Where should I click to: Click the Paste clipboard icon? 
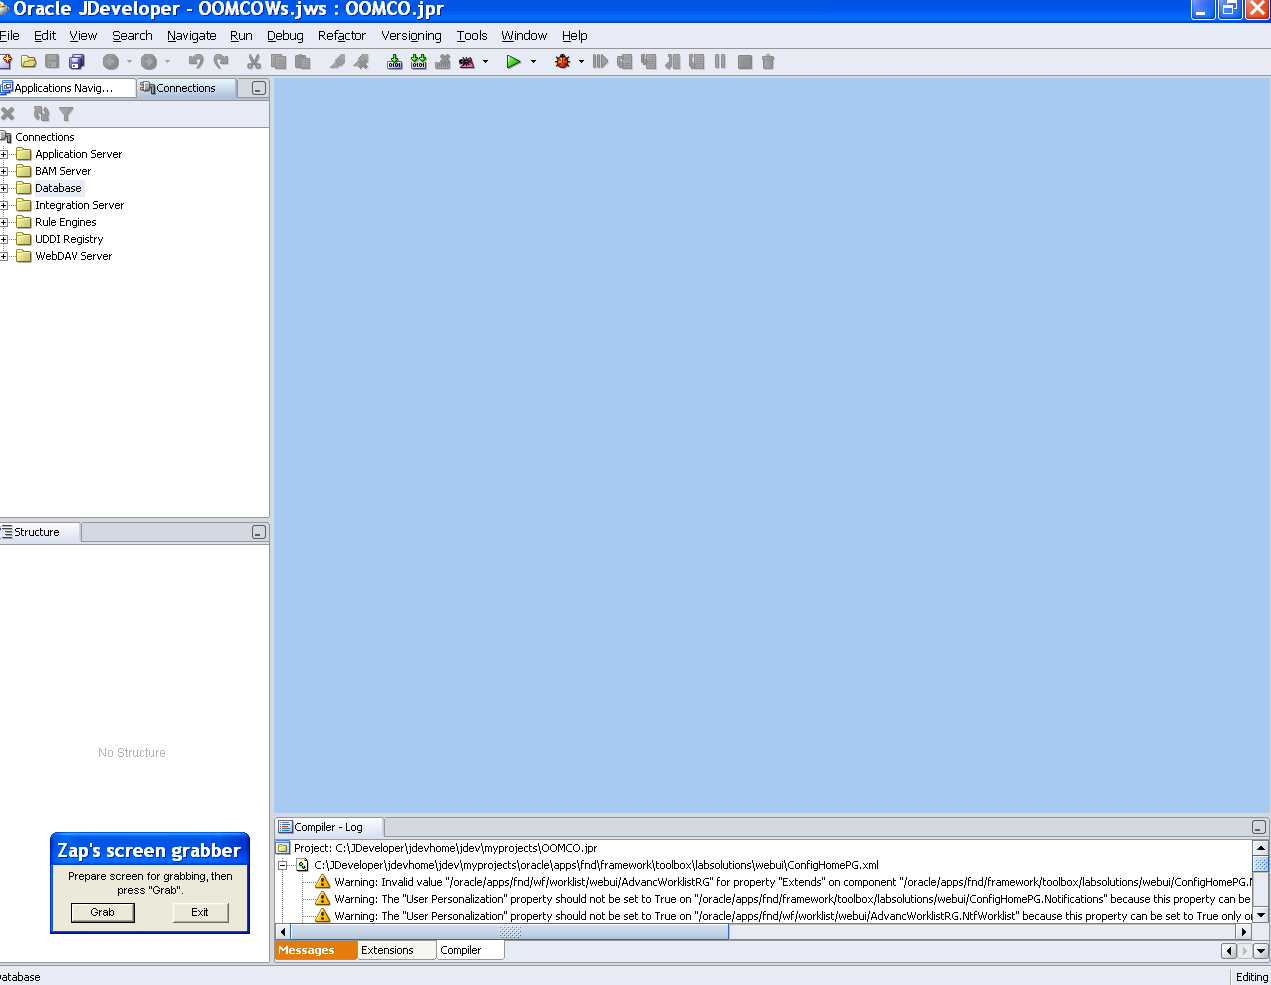[x=302, y=62]
